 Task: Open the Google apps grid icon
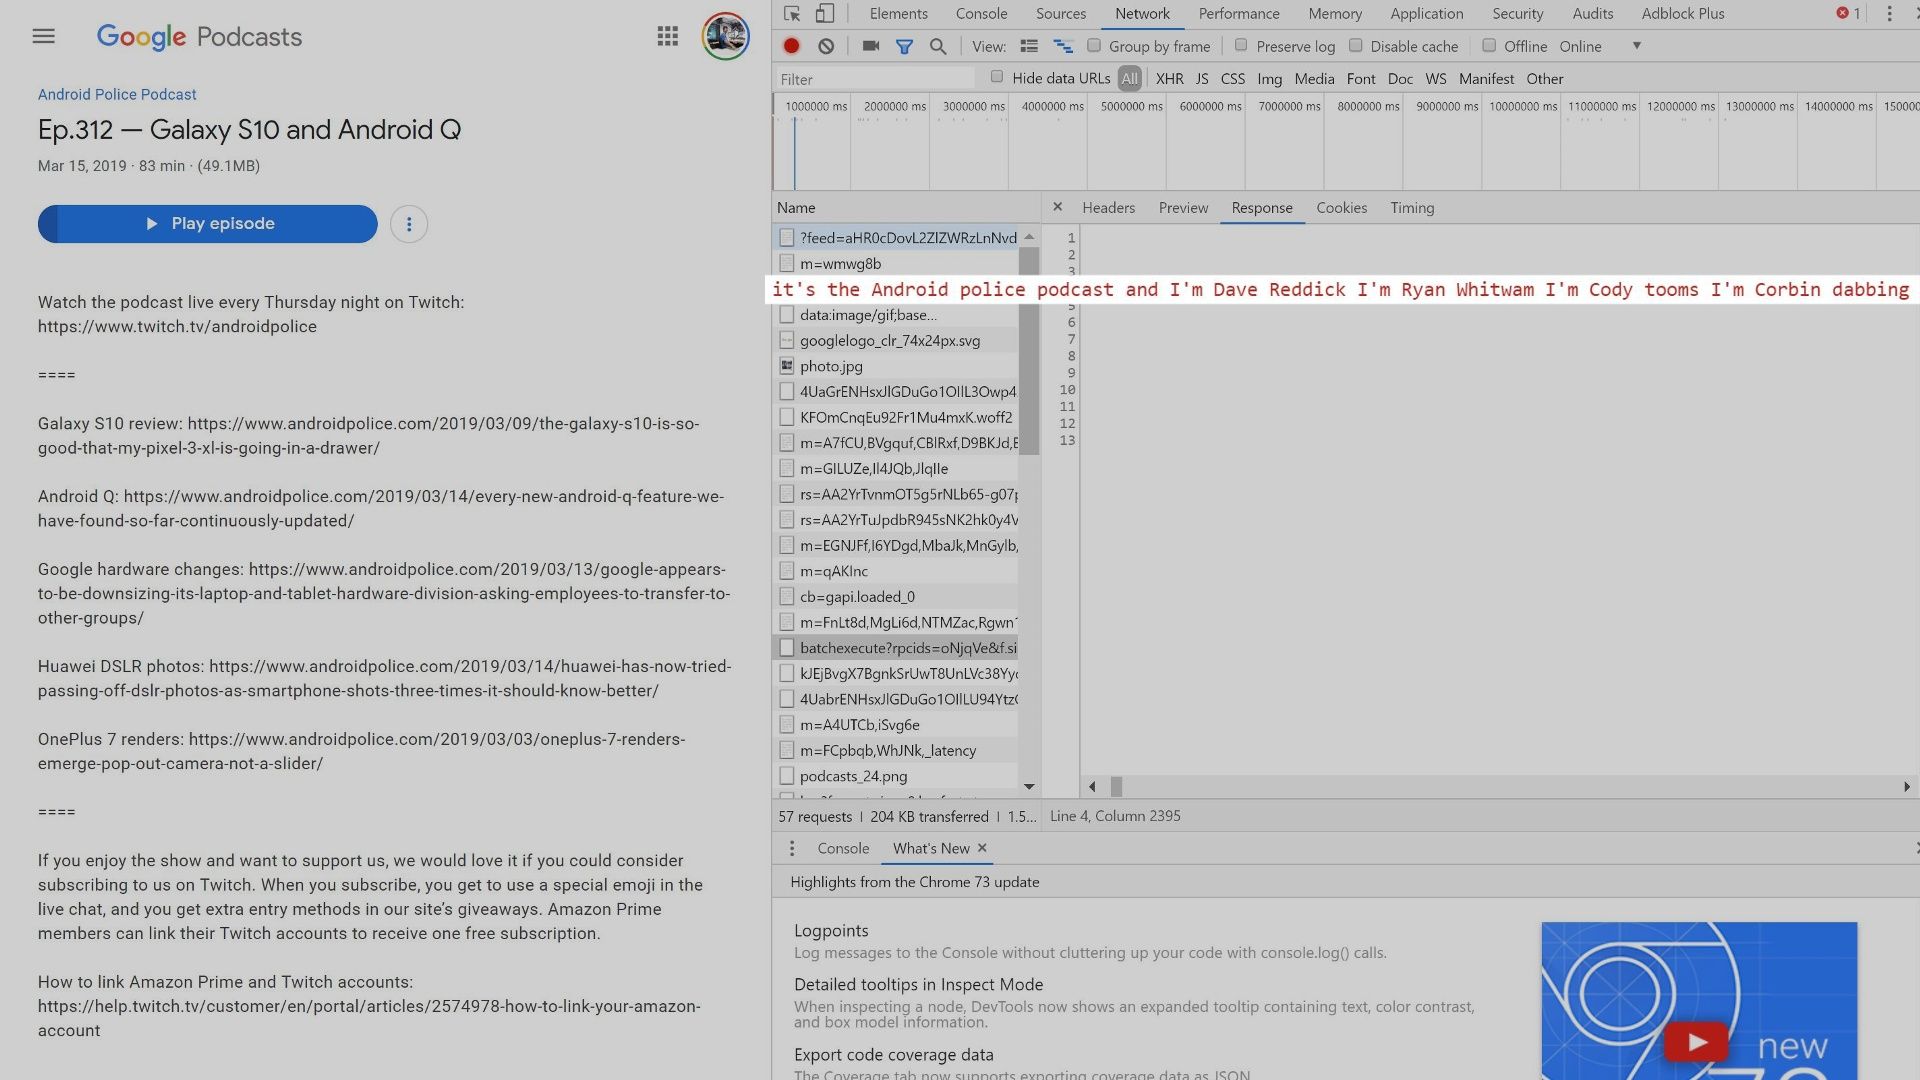[668, 37]
